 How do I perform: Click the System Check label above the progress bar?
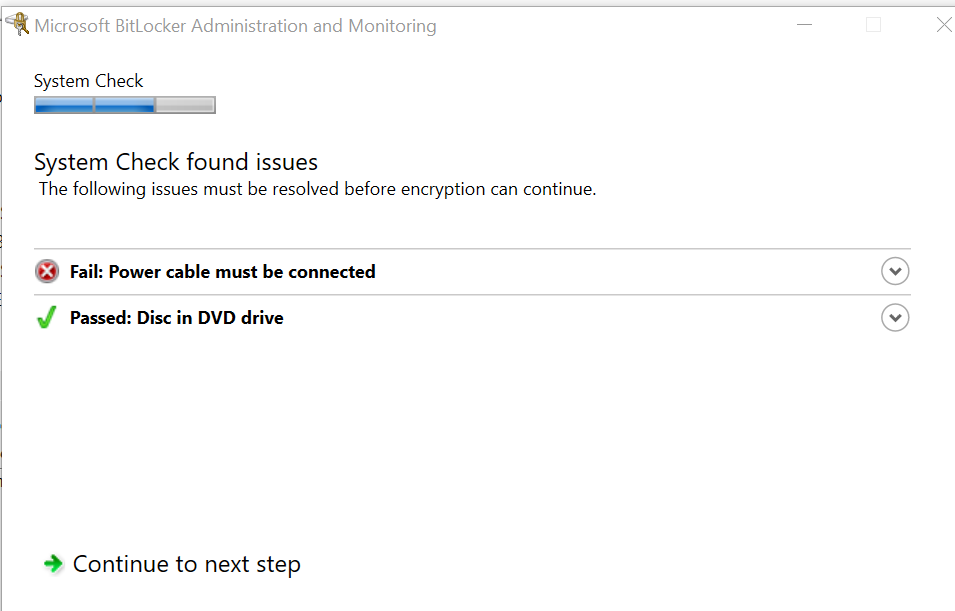tap(89, 80)
